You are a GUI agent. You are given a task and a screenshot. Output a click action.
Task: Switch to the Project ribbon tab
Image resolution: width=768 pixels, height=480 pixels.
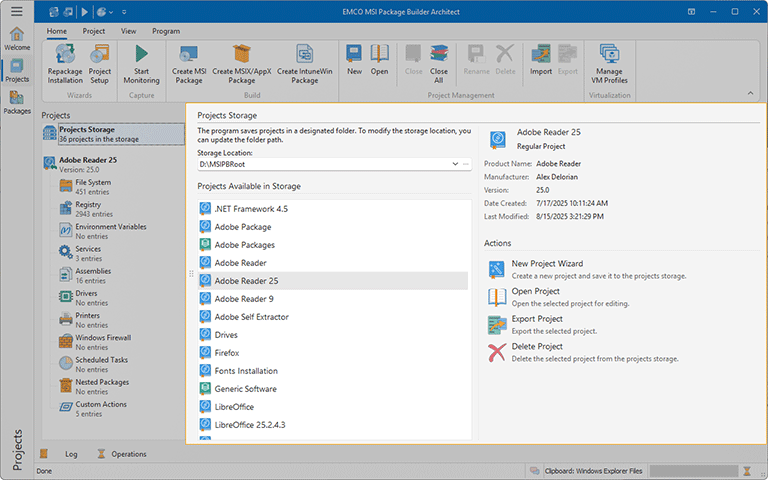coord(94,31)
